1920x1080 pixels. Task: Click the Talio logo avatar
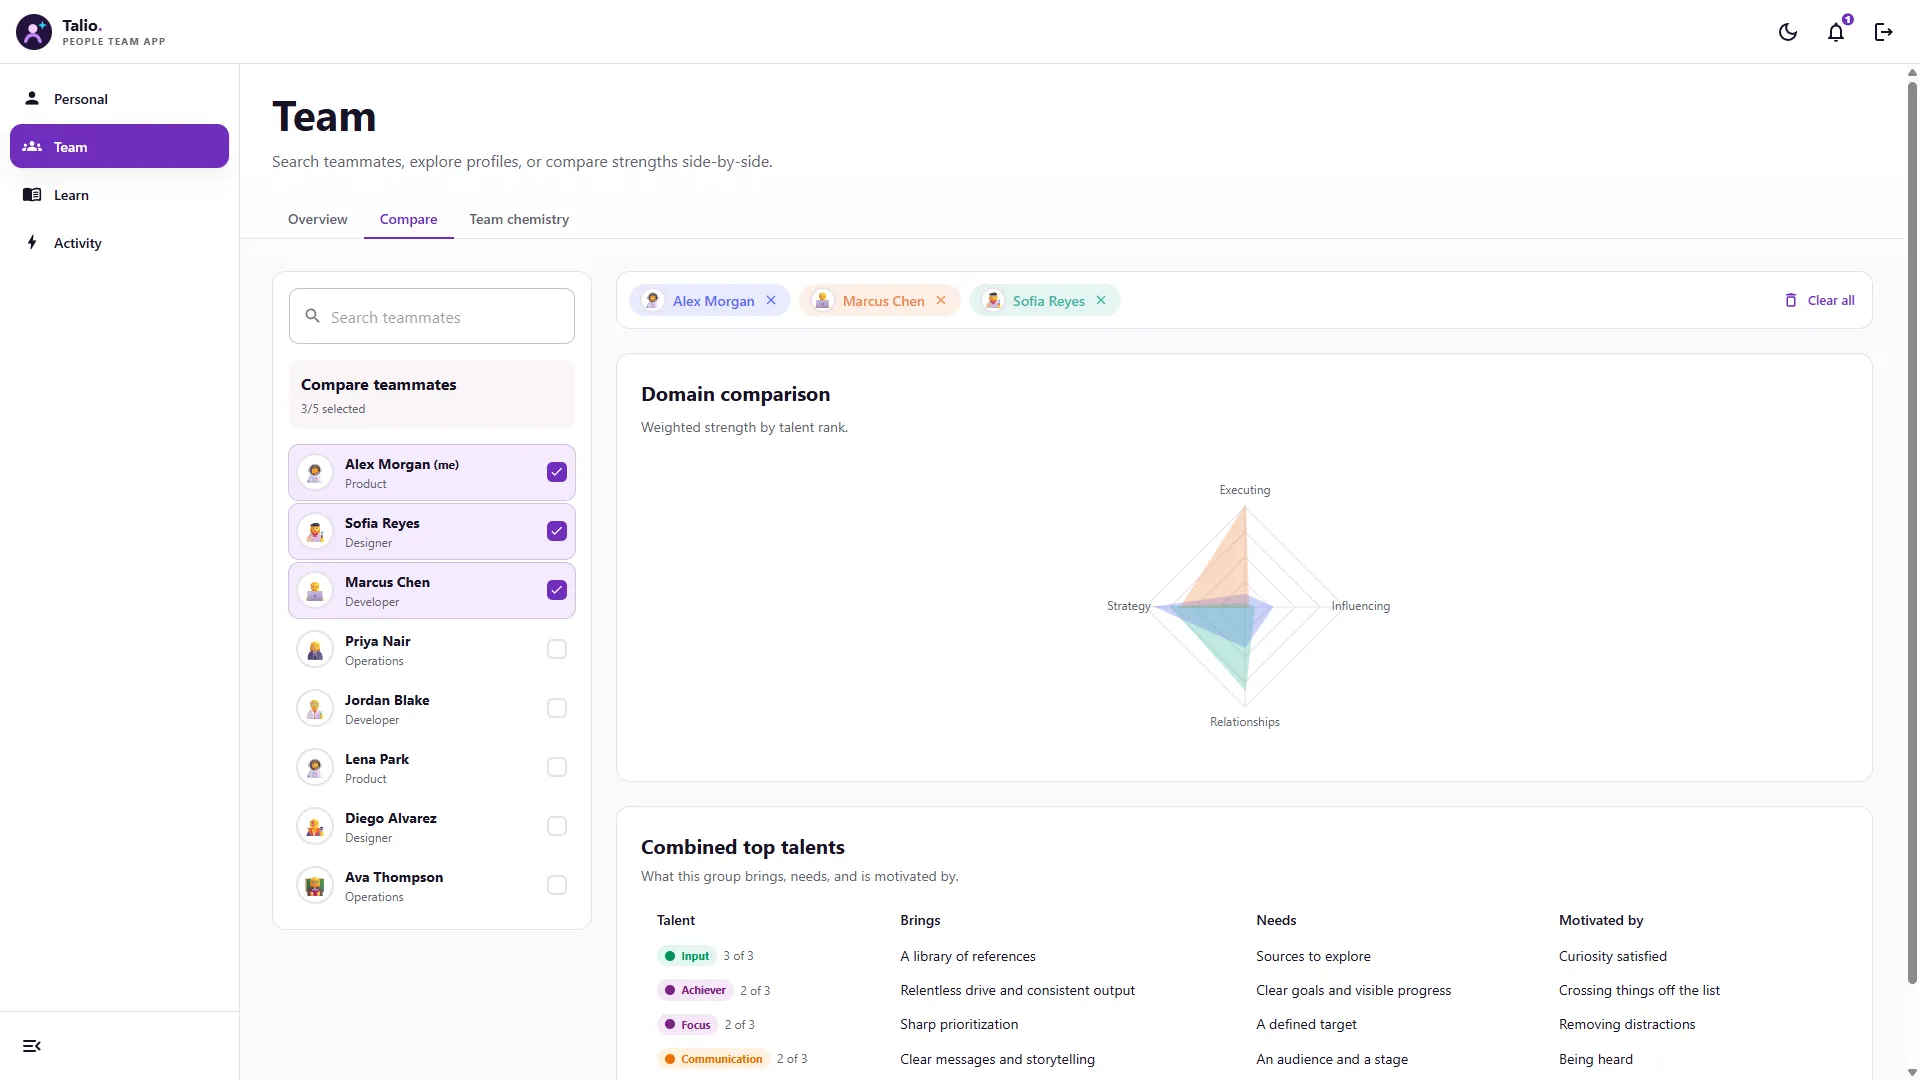pos(34,32)
